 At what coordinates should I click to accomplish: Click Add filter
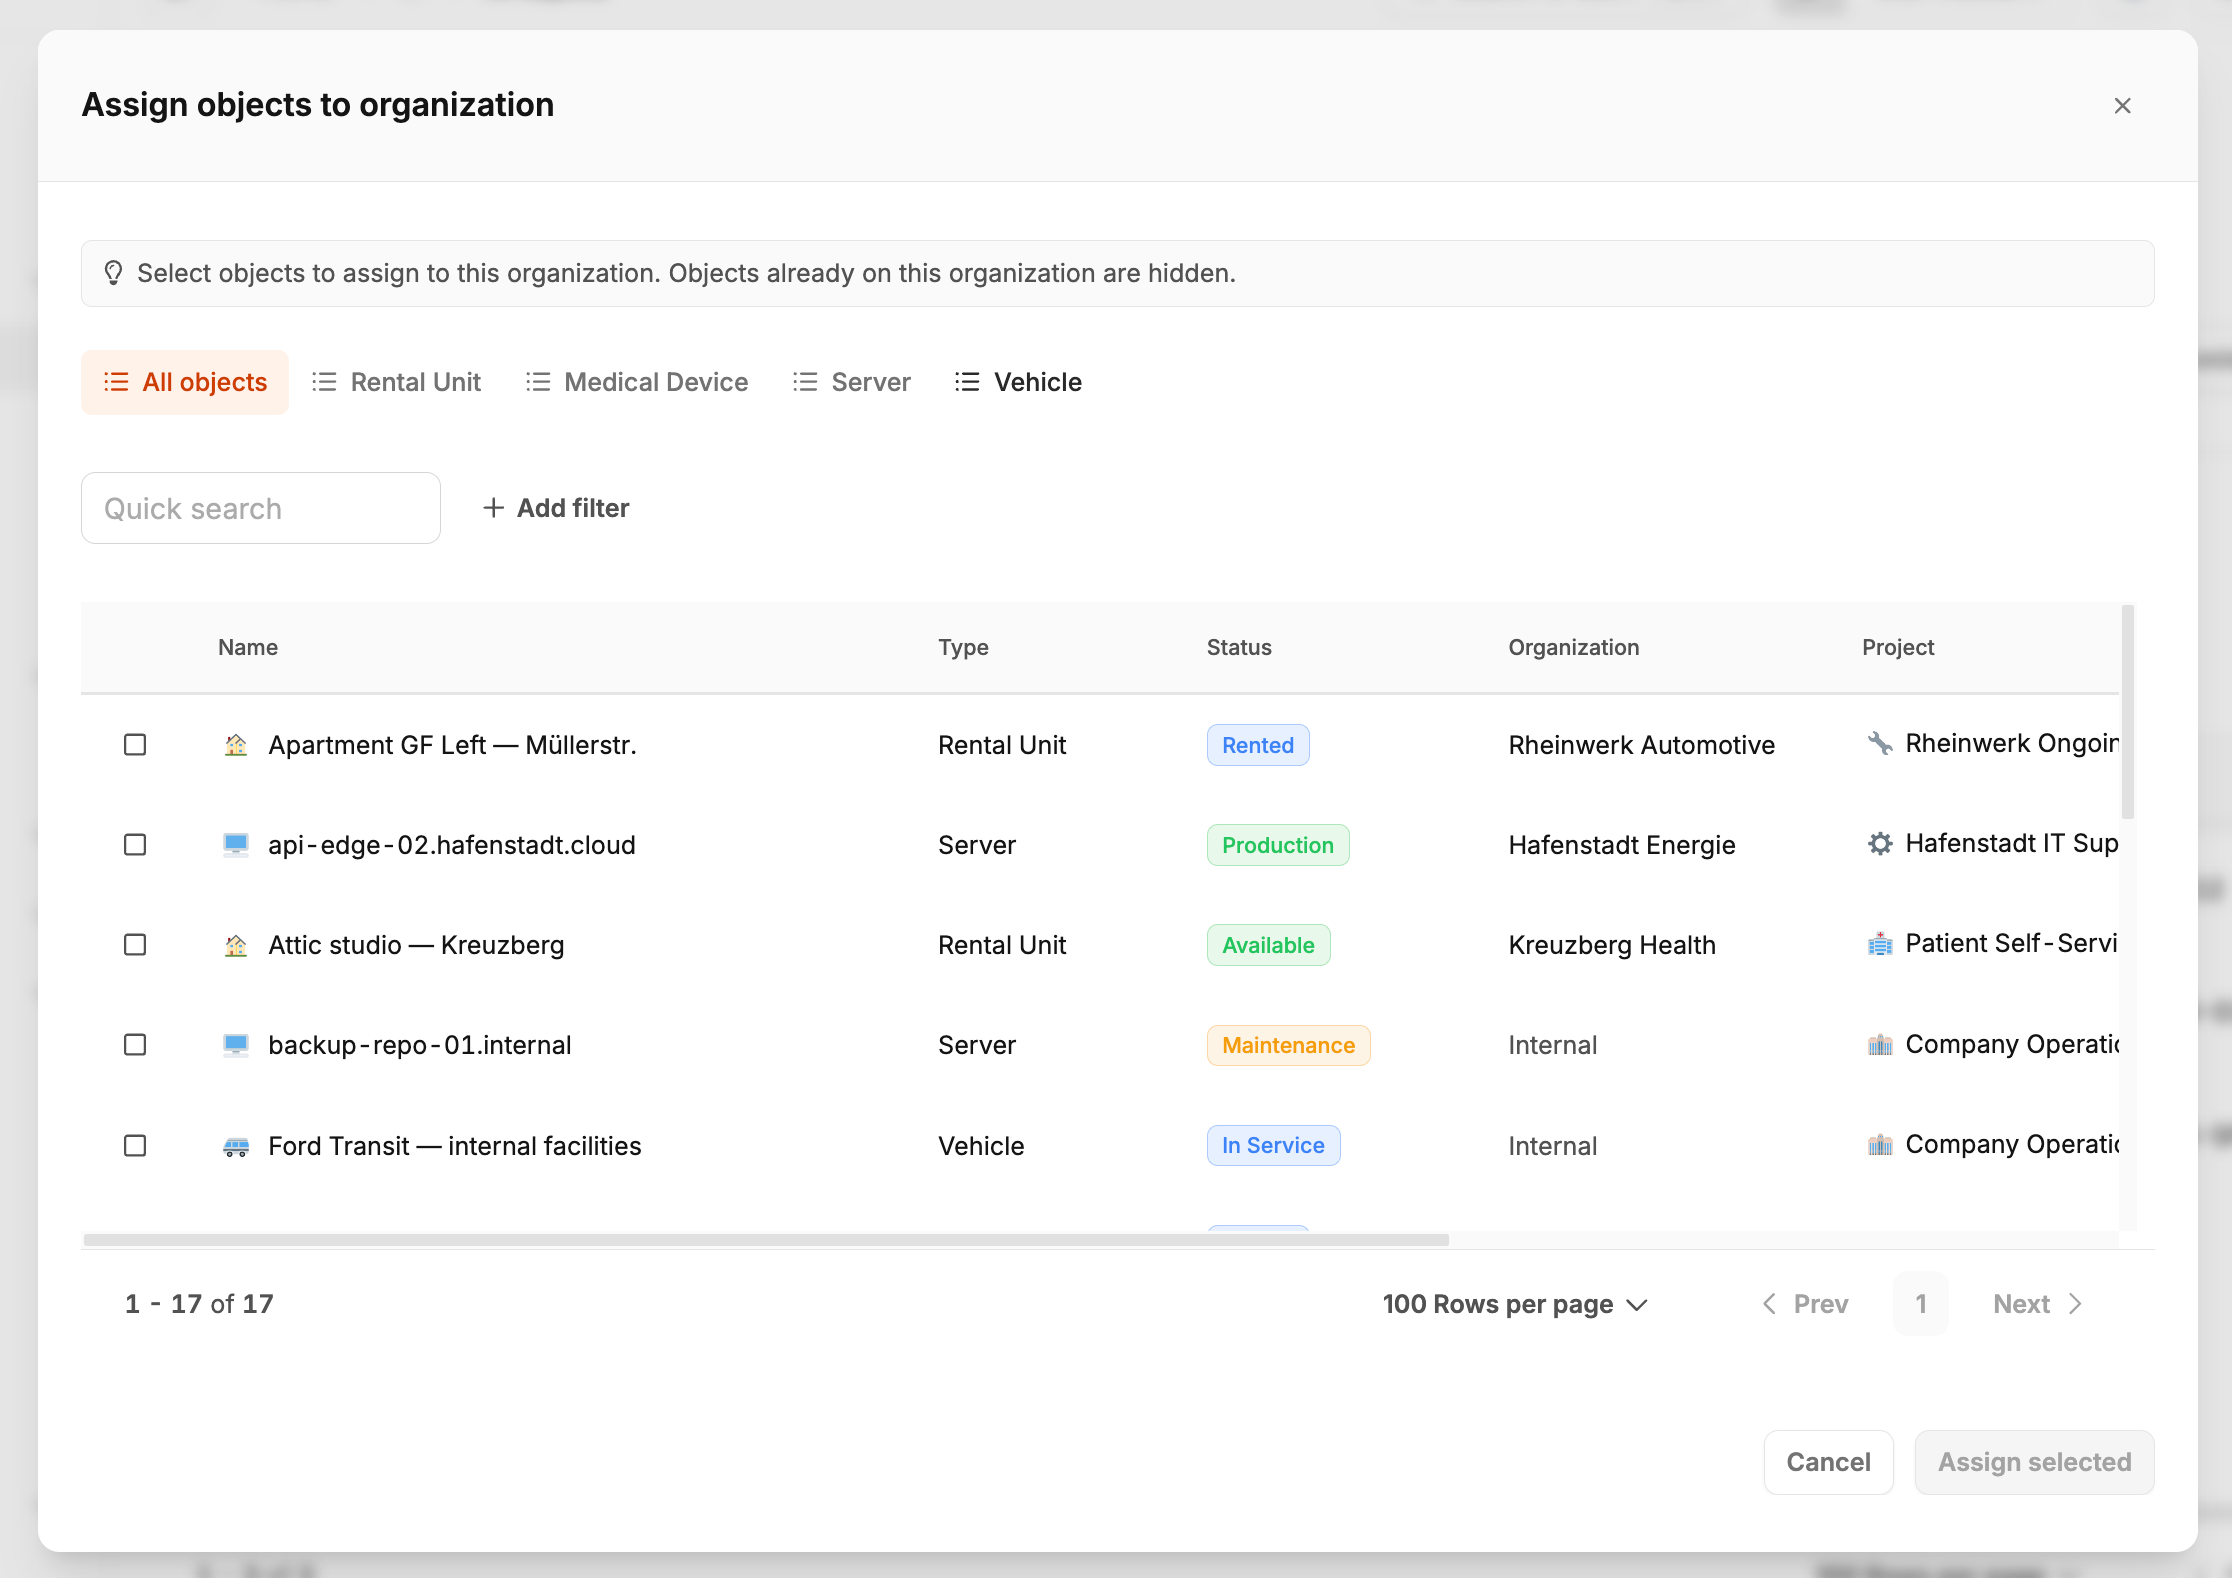pos(556,508)
